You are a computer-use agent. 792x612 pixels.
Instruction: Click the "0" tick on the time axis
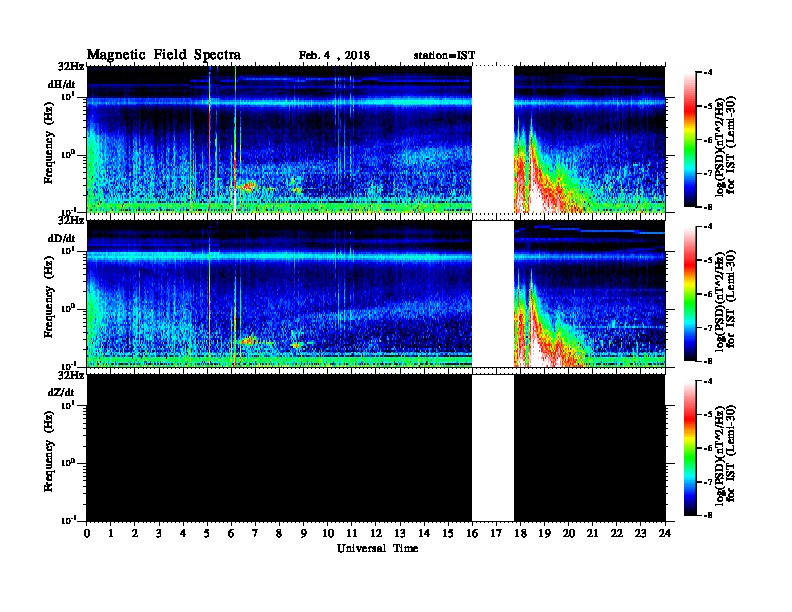tap(87, 533)
